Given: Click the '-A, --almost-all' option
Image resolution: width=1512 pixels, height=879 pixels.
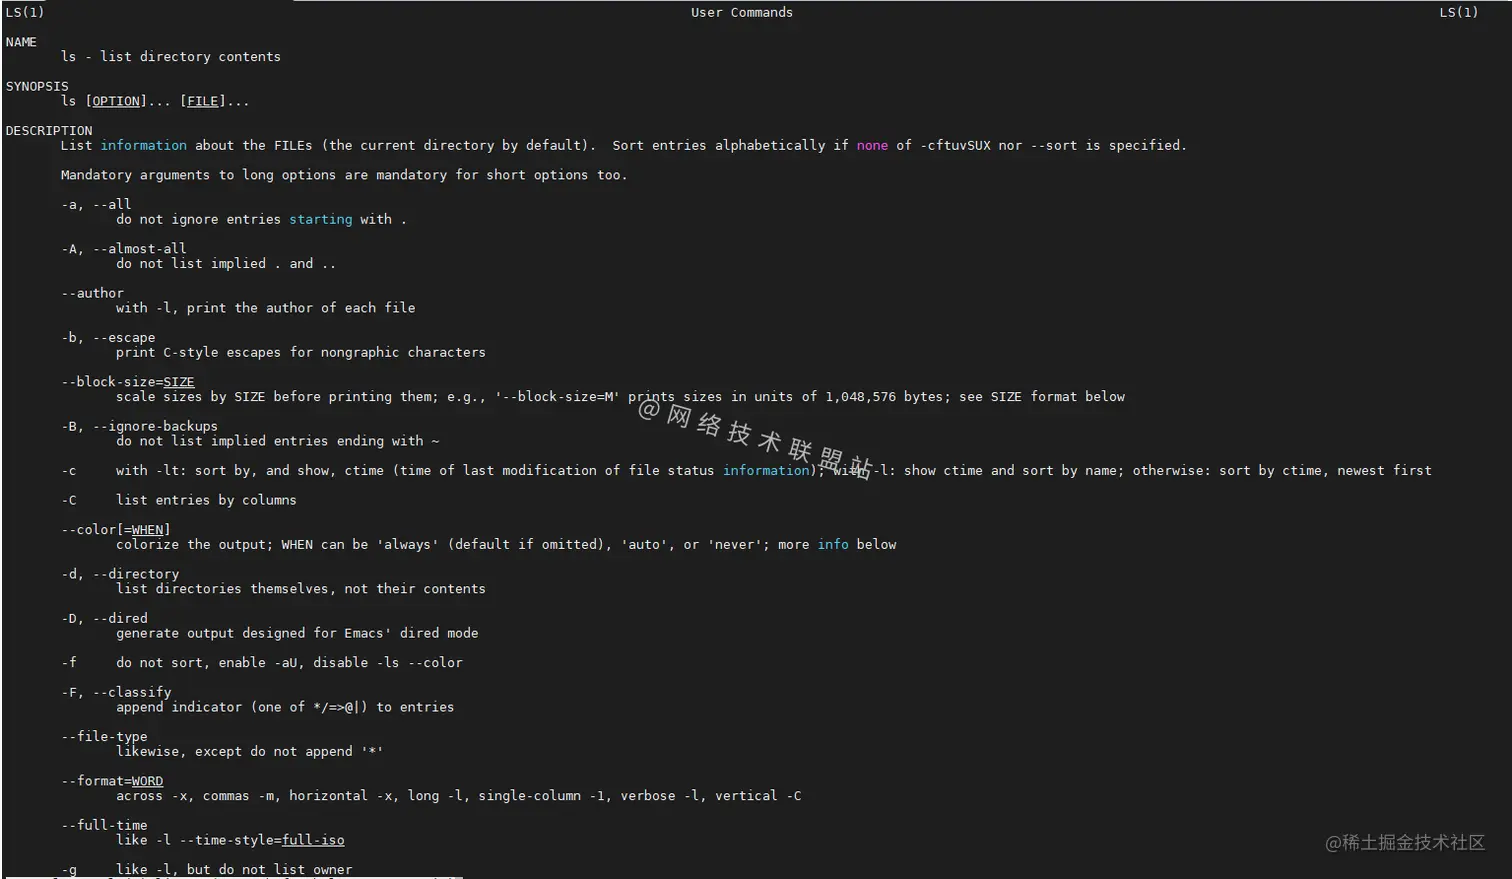Looking at the screenshot, I should pos(124,248).
